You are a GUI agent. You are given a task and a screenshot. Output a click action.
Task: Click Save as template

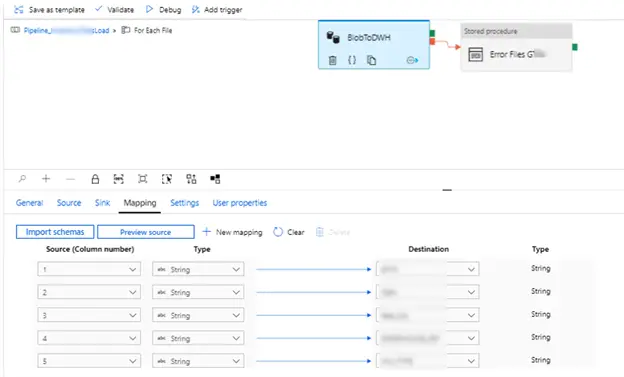[49, 10]
